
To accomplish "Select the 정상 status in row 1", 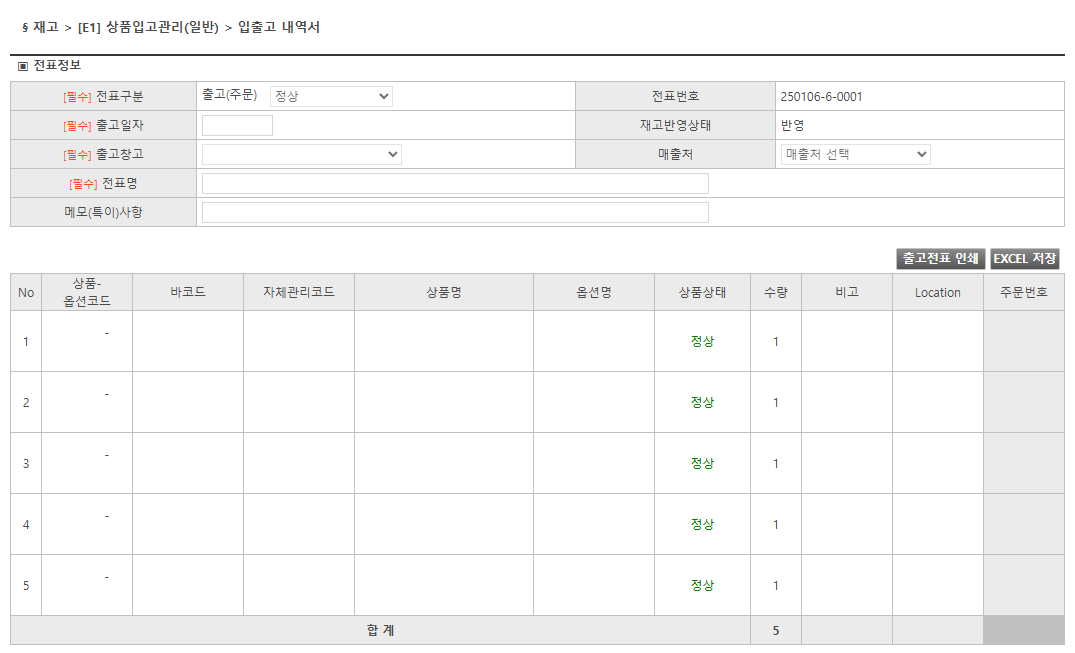I will click(702, 340).
